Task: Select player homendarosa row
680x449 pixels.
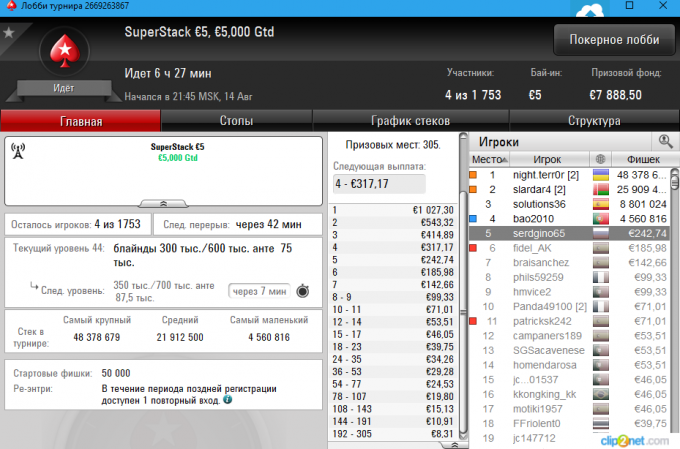Action: coord(569,365)
